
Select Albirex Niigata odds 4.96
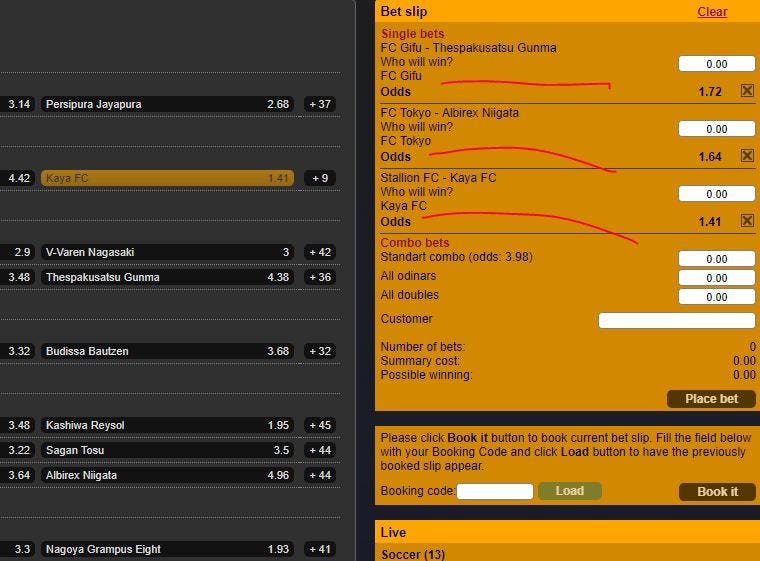coord(167,475)
